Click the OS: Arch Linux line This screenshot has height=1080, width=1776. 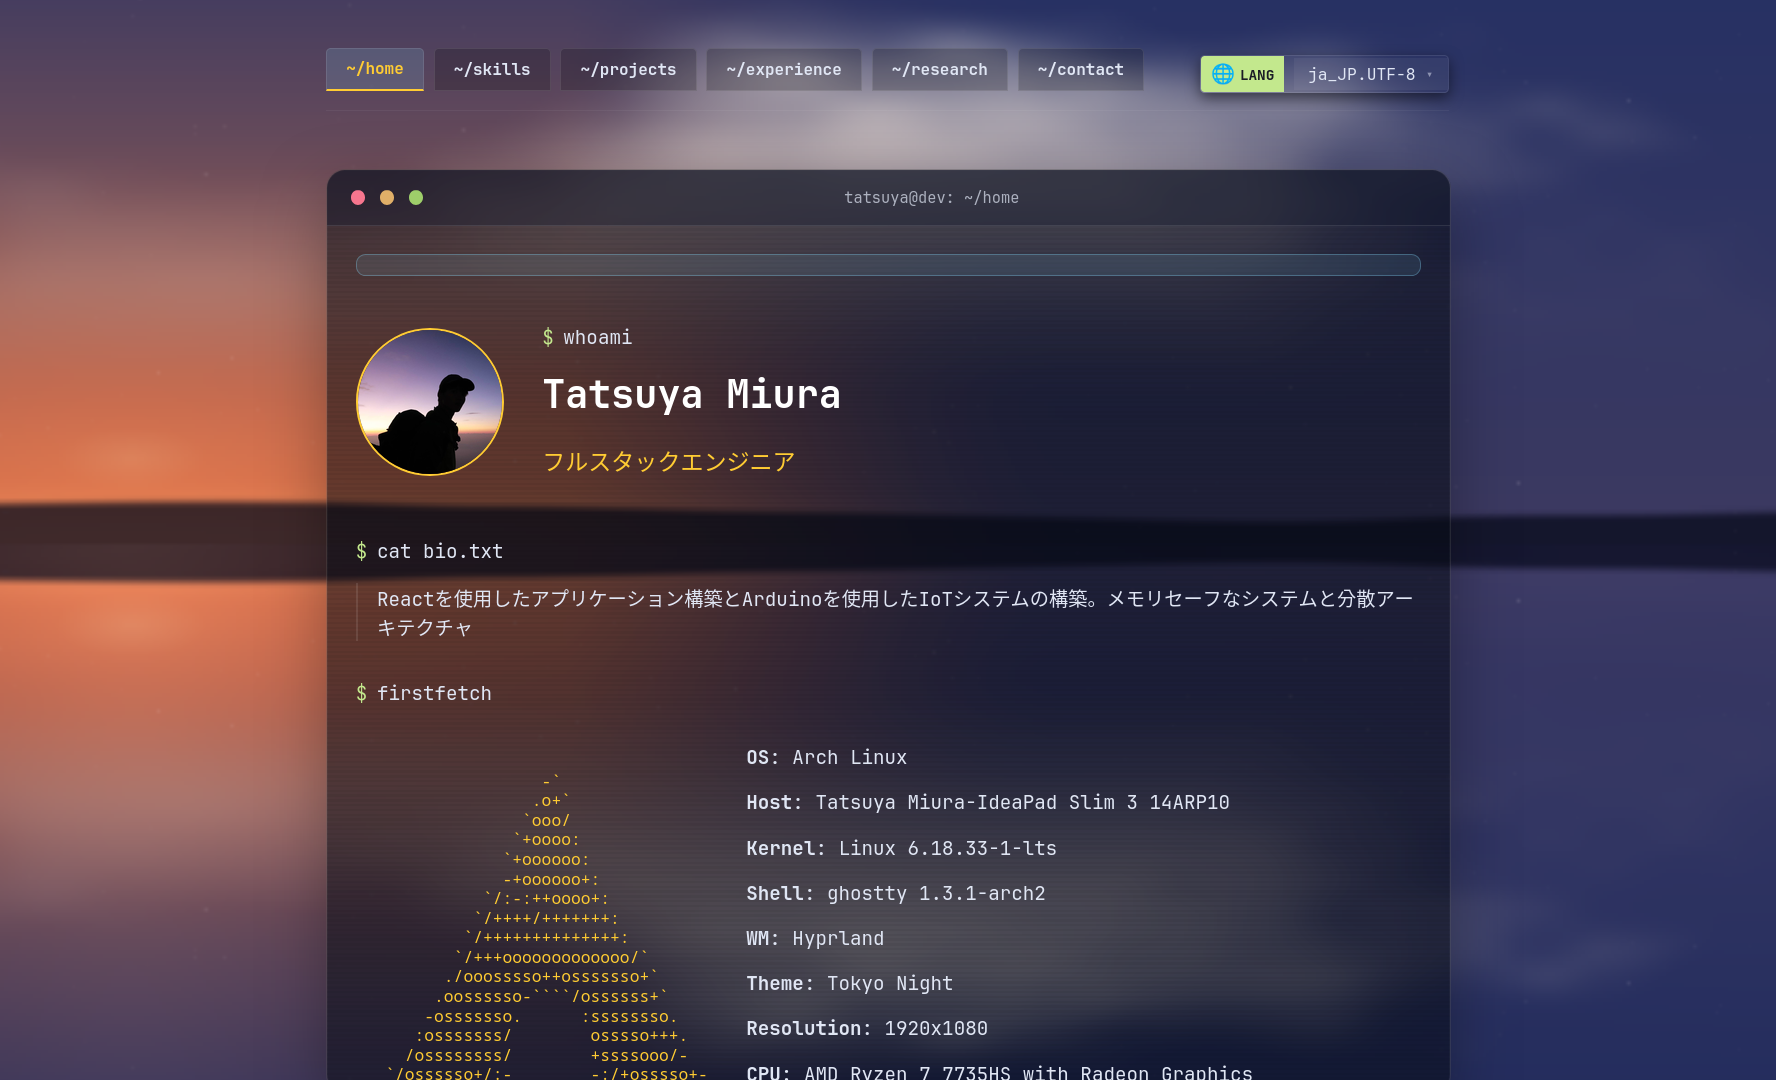tap(827, 758)
